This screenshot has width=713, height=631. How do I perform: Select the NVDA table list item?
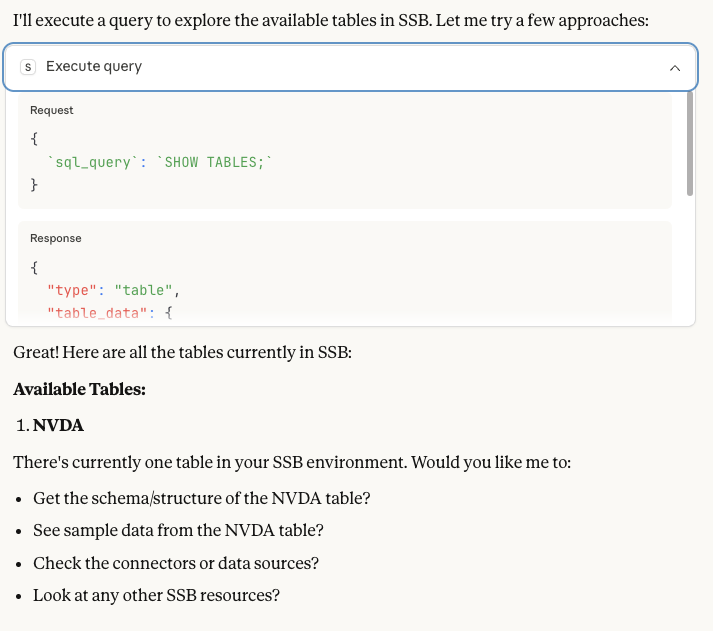pos(58,426)
